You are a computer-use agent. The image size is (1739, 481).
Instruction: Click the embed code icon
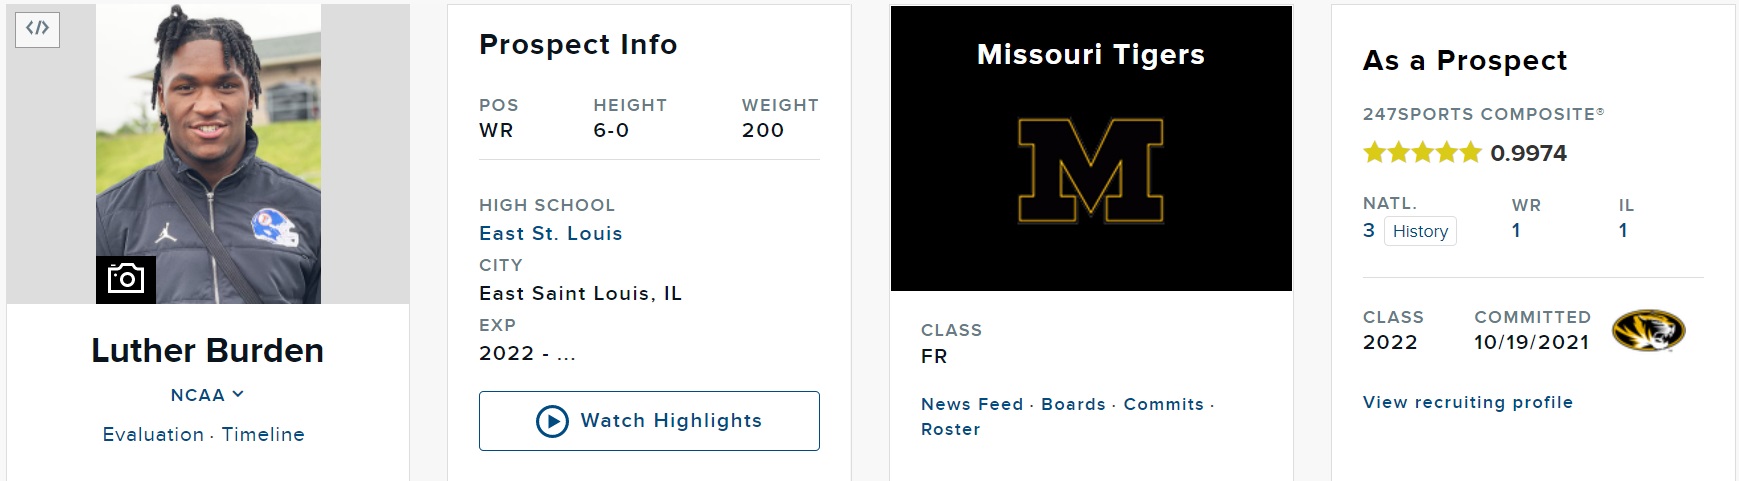[37, 29]
